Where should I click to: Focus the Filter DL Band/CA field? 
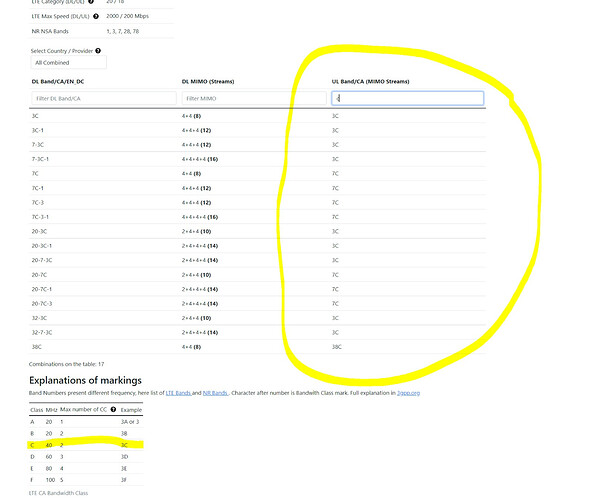coord(104,98)
